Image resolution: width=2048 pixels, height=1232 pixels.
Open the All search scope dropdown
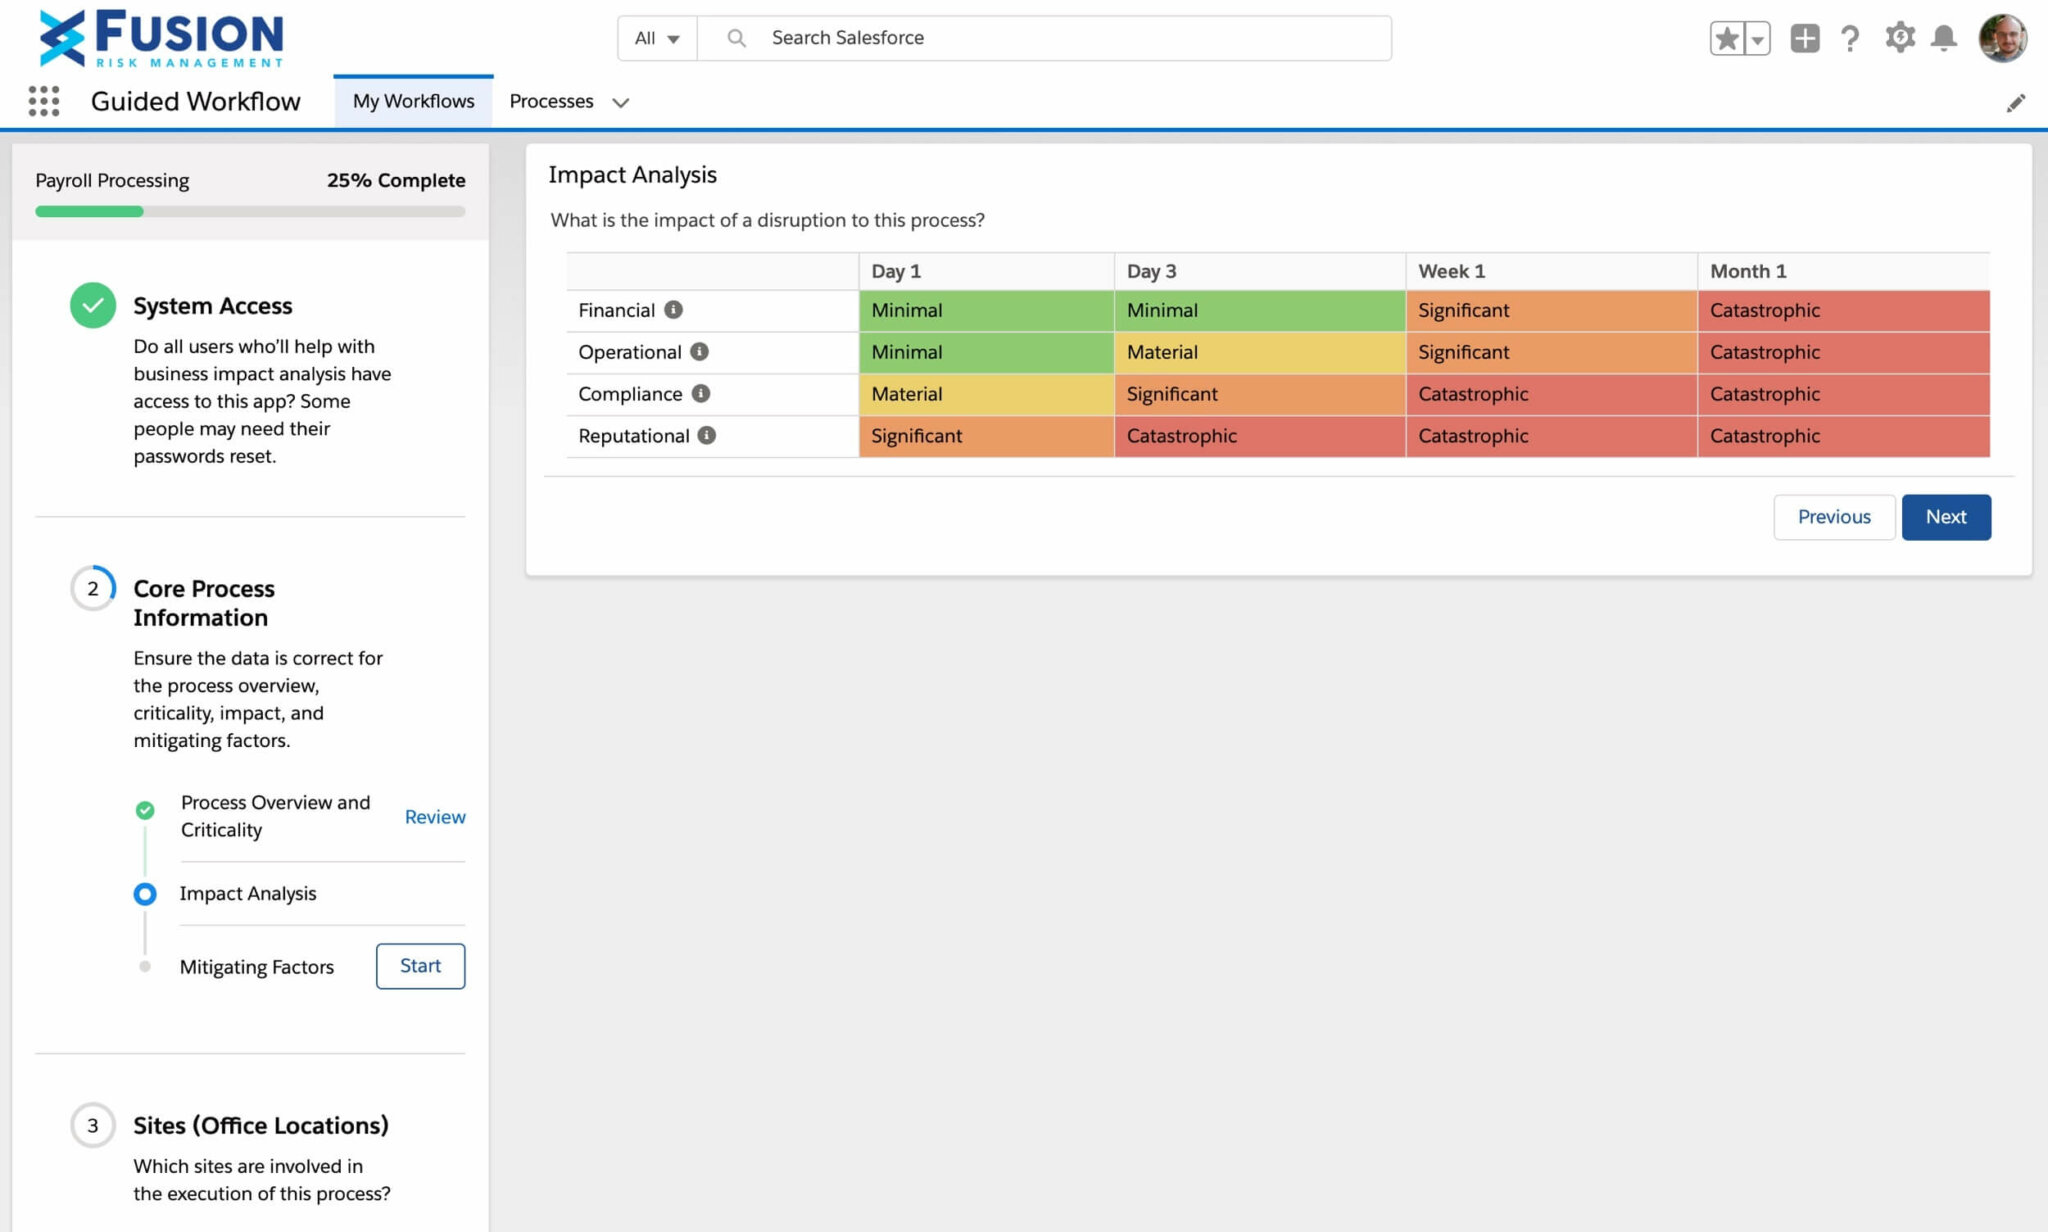click(656, 38)
